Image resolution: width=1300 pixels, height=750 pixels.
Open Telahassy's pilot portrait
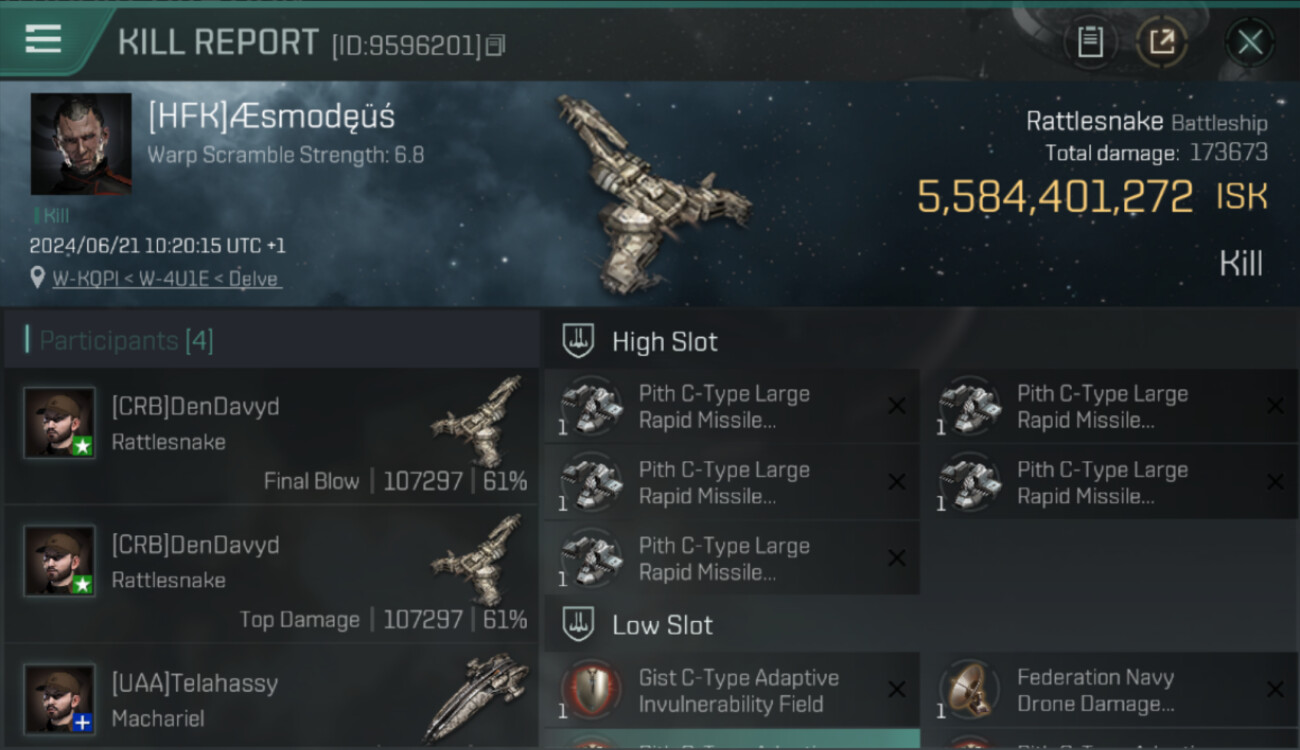[60, 698]
